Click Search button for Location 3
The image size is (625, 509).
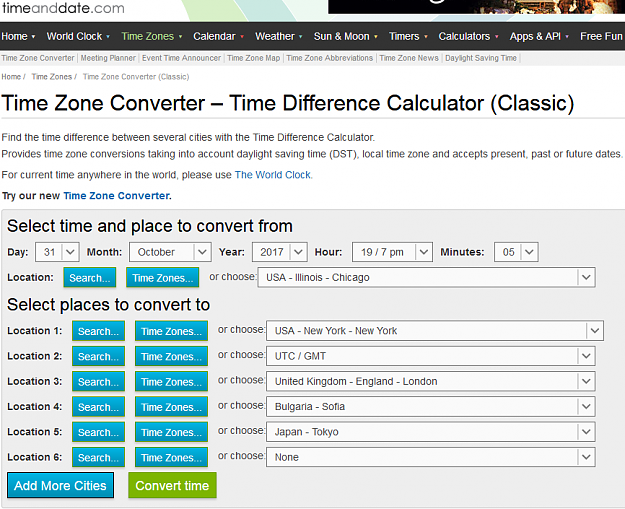(x=98, y=381)
